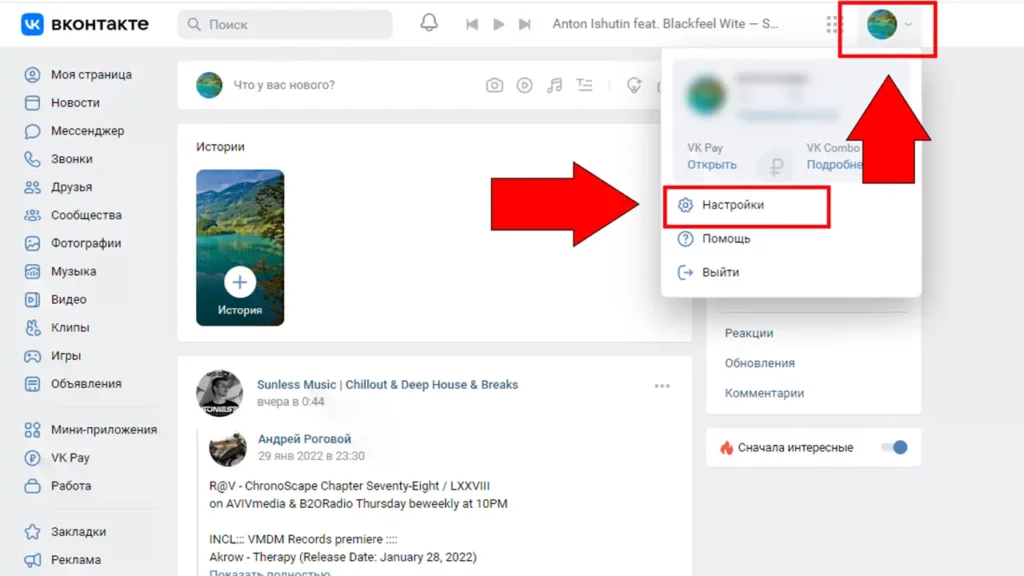Expand post with Показать полностью

click(269, 572)
